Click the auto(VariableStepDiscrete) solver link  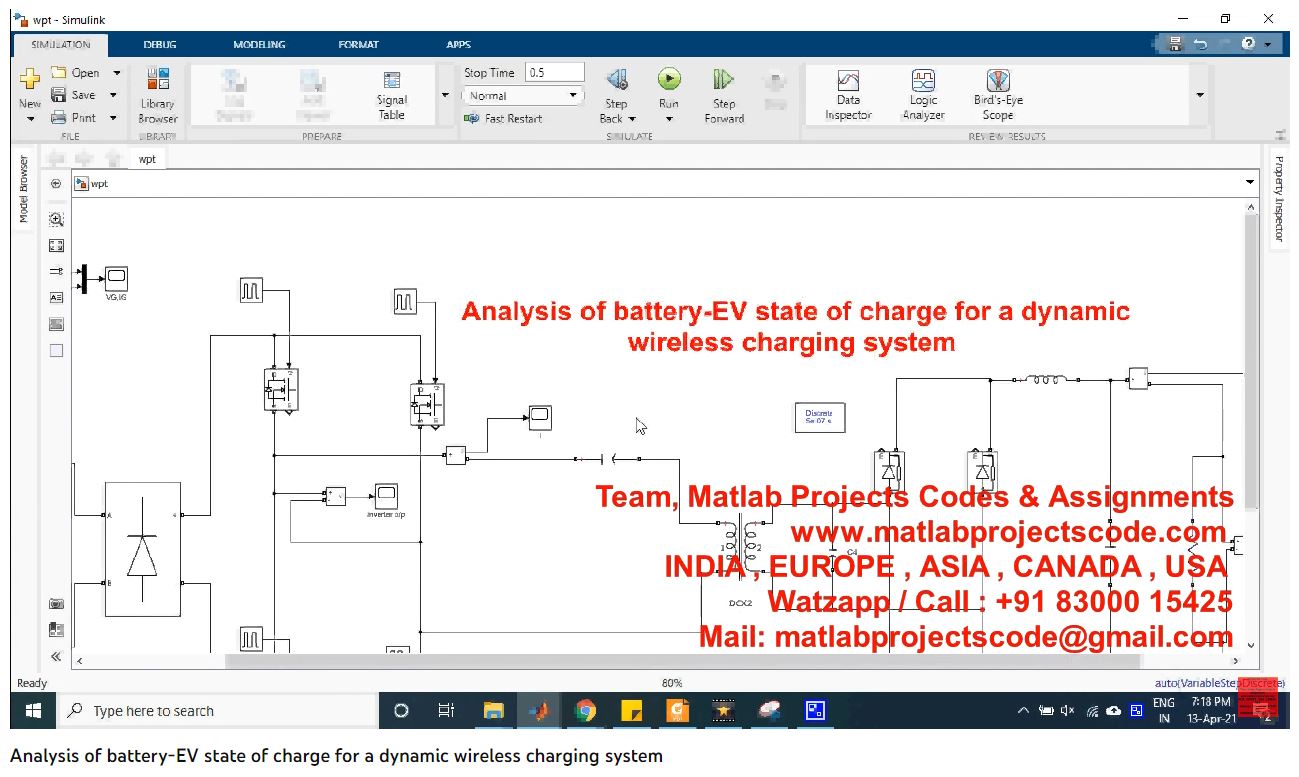point(1219,683)
